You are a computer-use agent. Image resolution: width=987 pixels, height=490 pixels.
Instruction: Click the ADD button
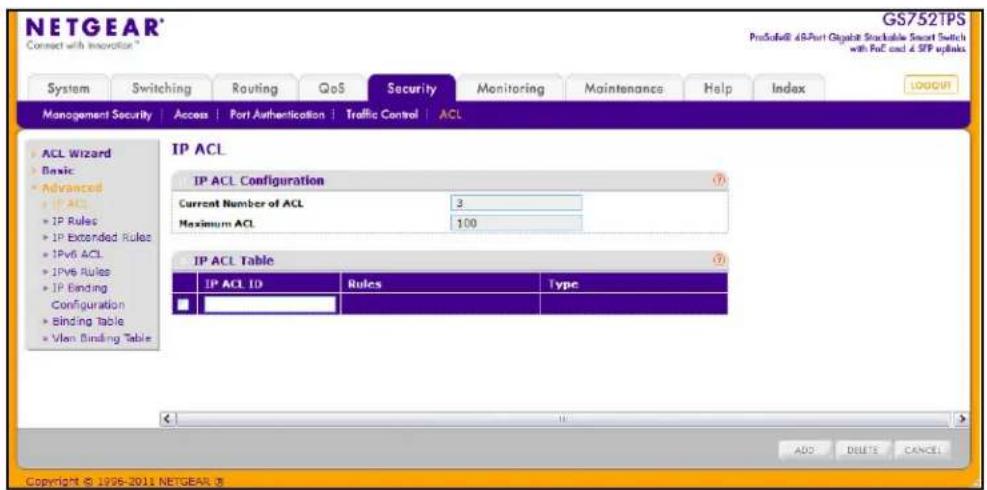click(805, 450)
